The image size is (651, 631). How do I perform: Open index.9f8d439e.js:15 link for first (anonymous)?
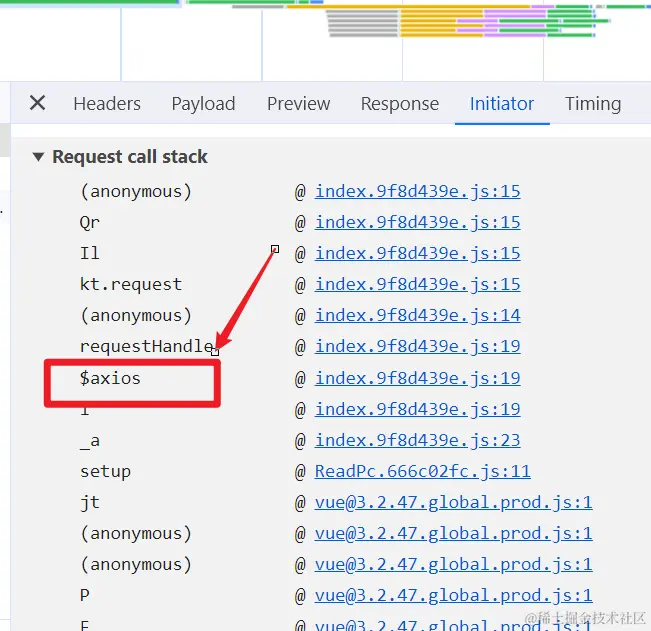pos(418,191)
